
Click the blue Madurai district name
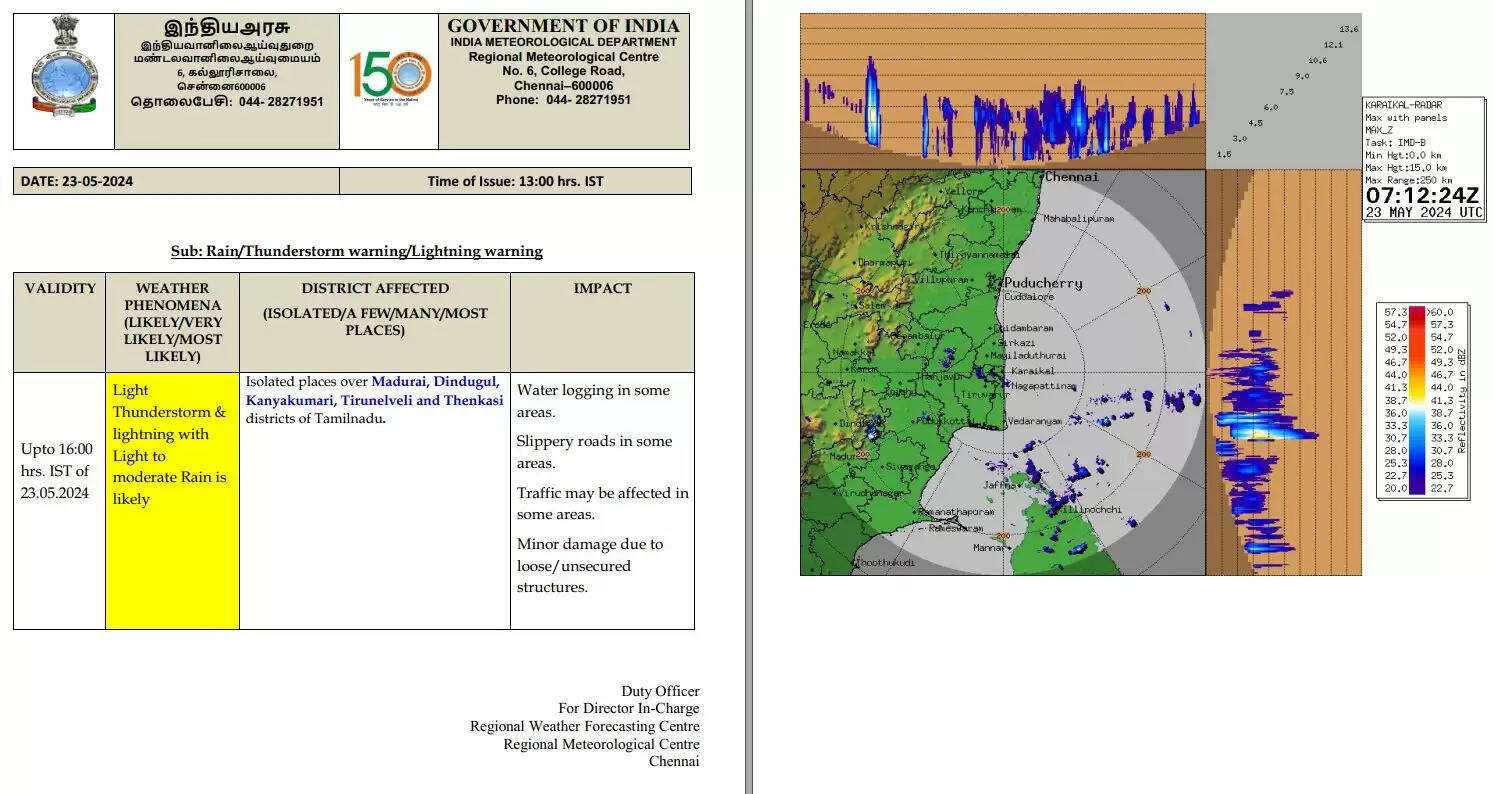tap(399, 381)
